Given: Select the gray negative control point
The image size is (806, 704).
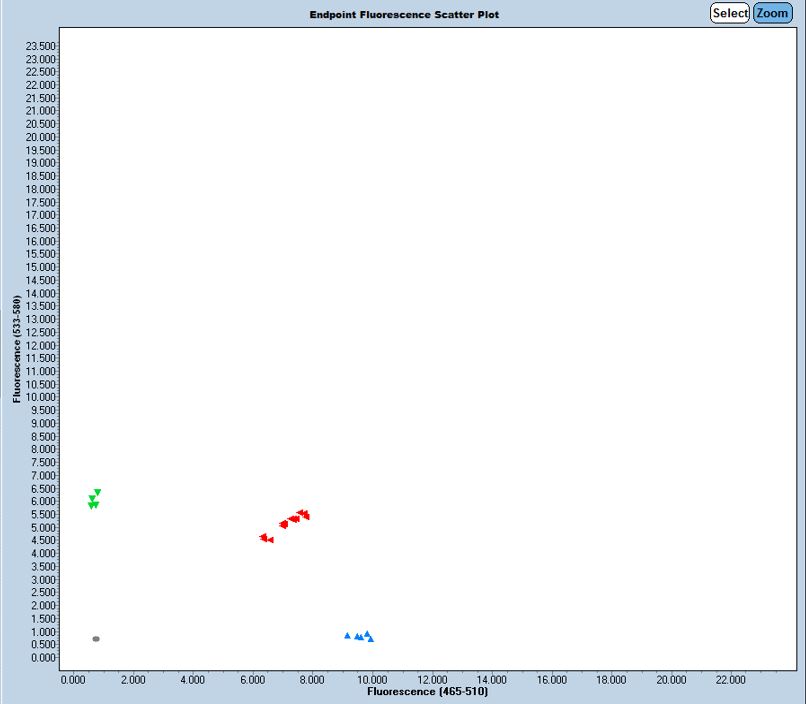Looking at the screenshot, I should point(96,638).
